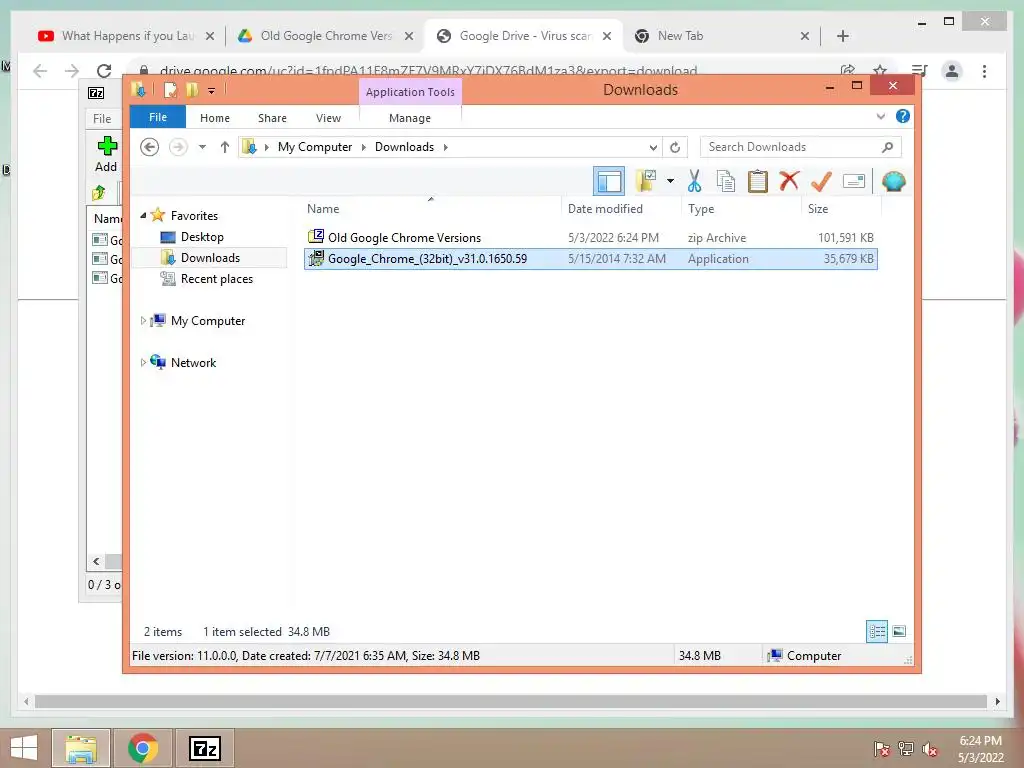
Task: Click the Forward arrow in Downloads window
Action: 178,147
